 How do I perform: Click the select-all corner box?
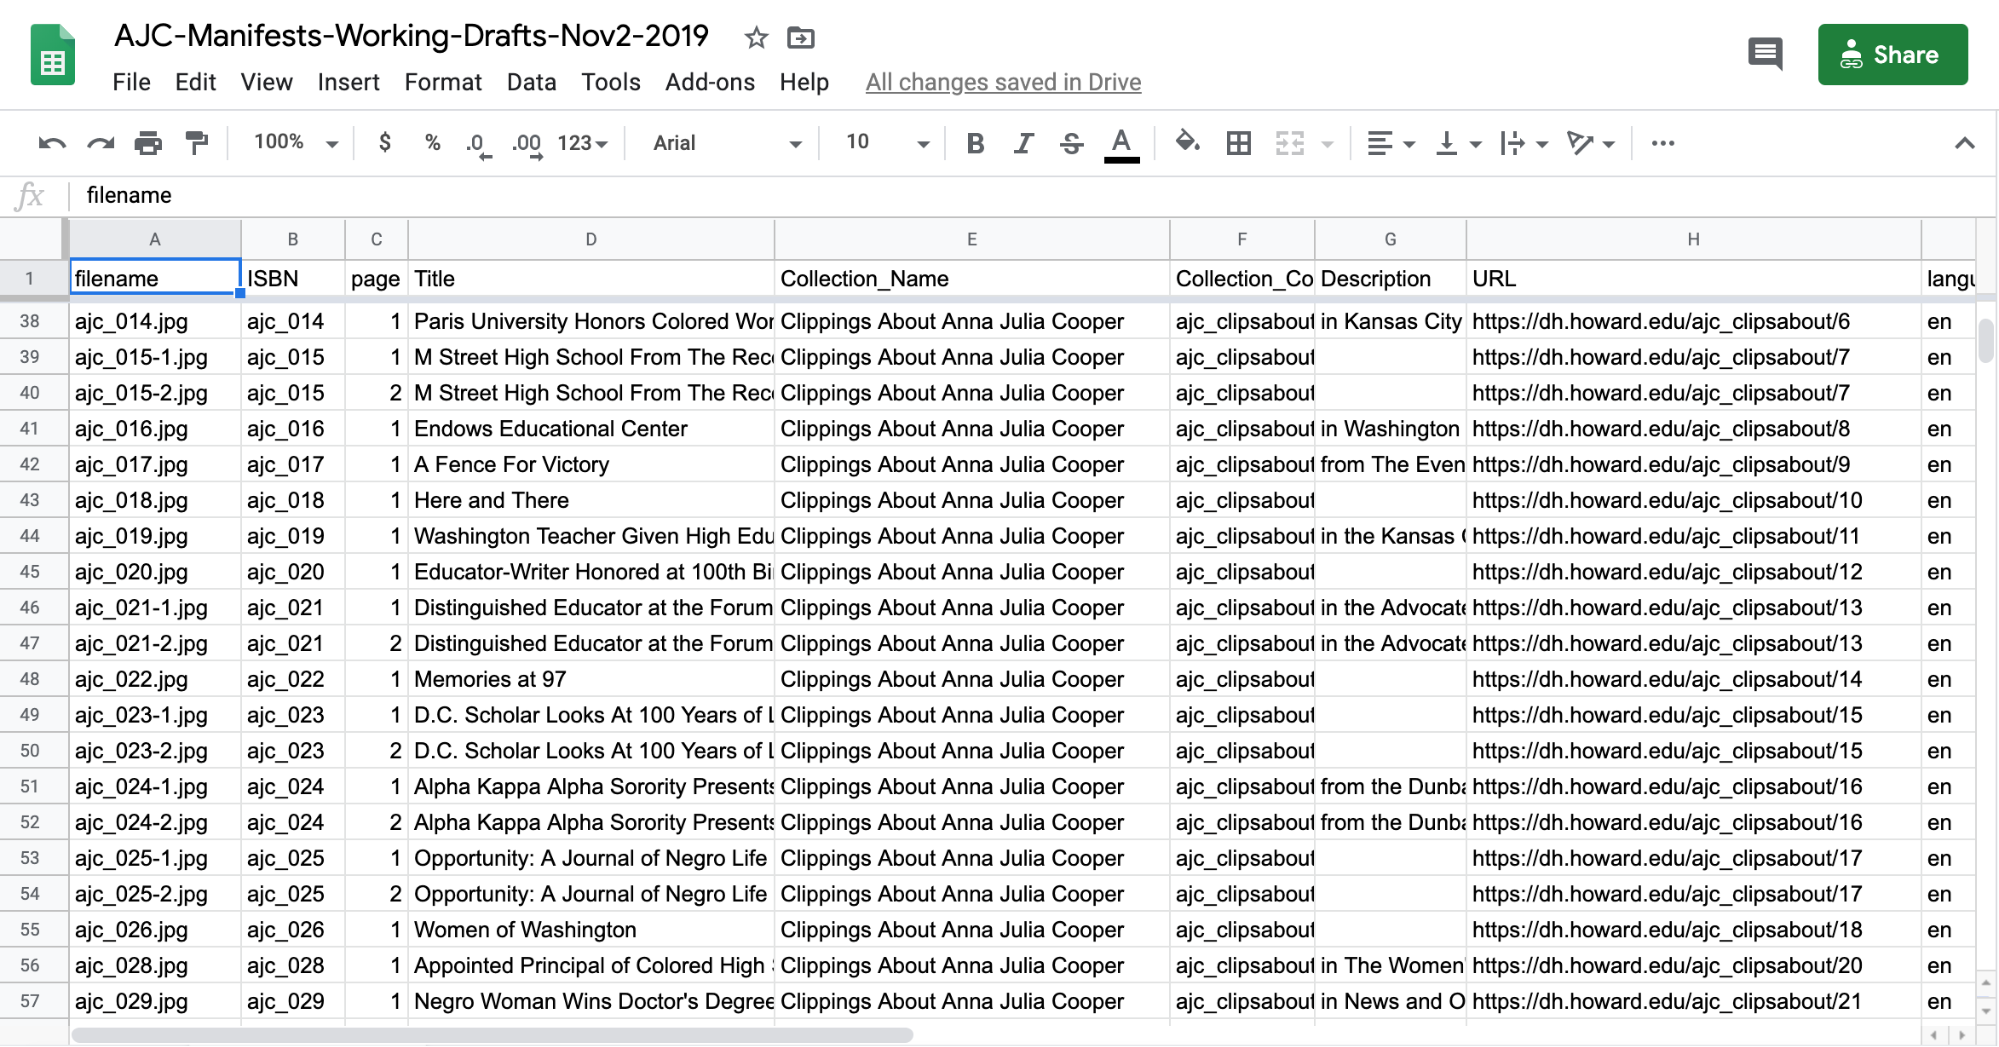tap(32, 239)
